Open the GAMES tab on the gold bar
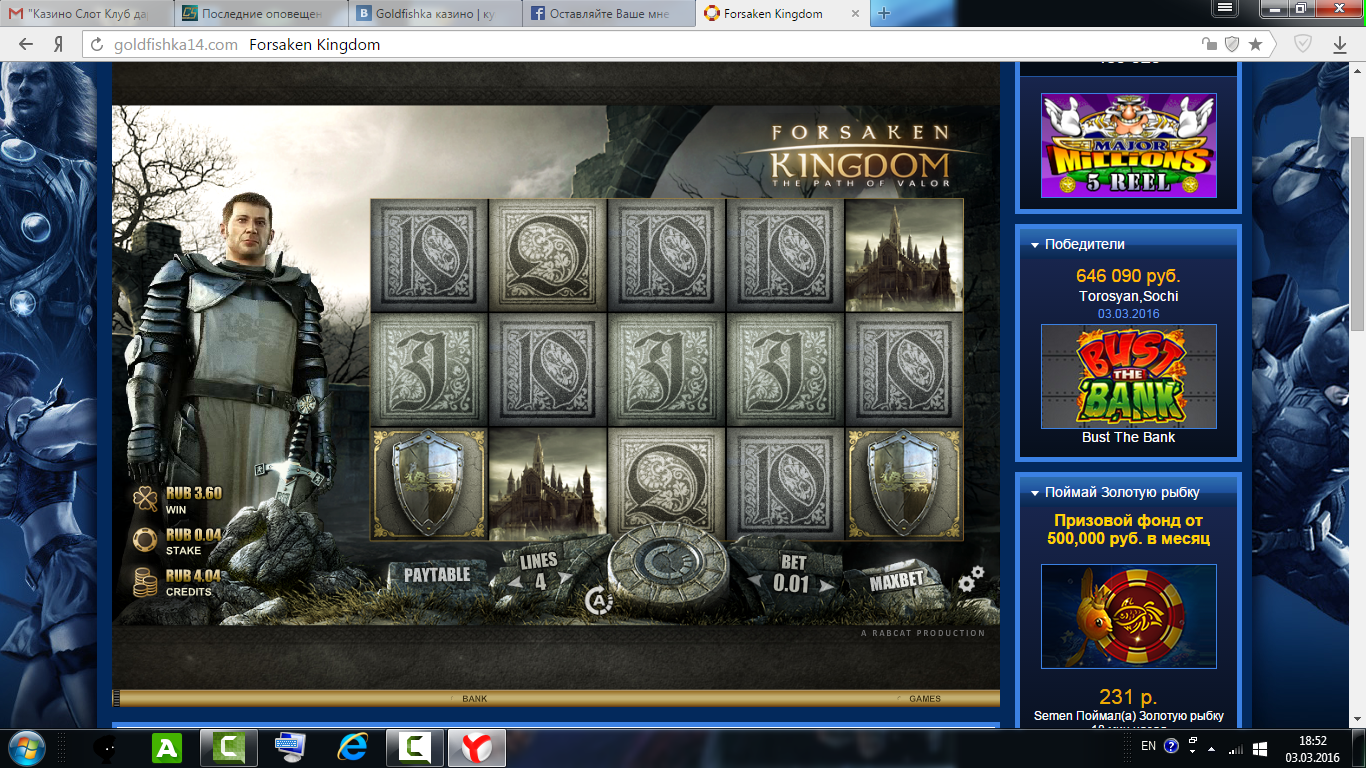This screenshot has width=1366, height=768. coord(924,699)
